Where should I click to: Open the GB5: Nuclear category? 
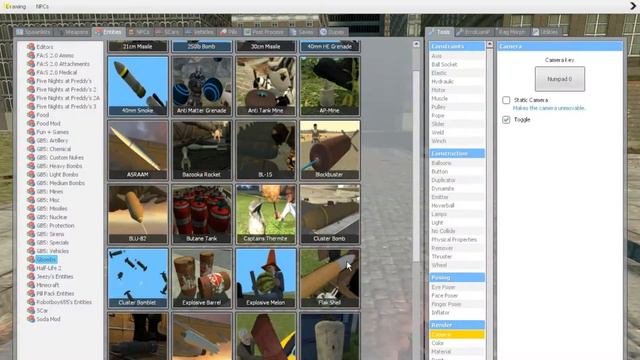click(x=51, y=217)
